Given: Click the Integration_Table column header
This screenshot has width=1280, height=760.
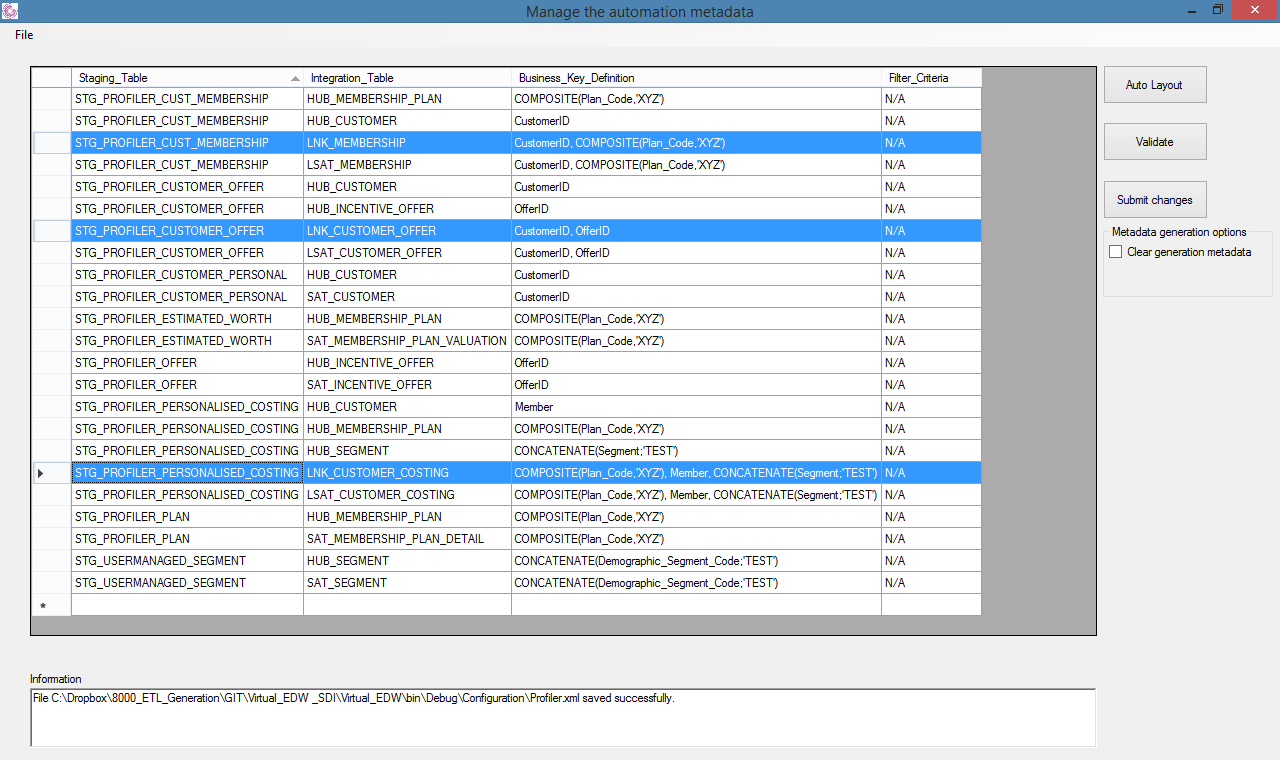Looking at the screenshot, I should coord(407,78).
